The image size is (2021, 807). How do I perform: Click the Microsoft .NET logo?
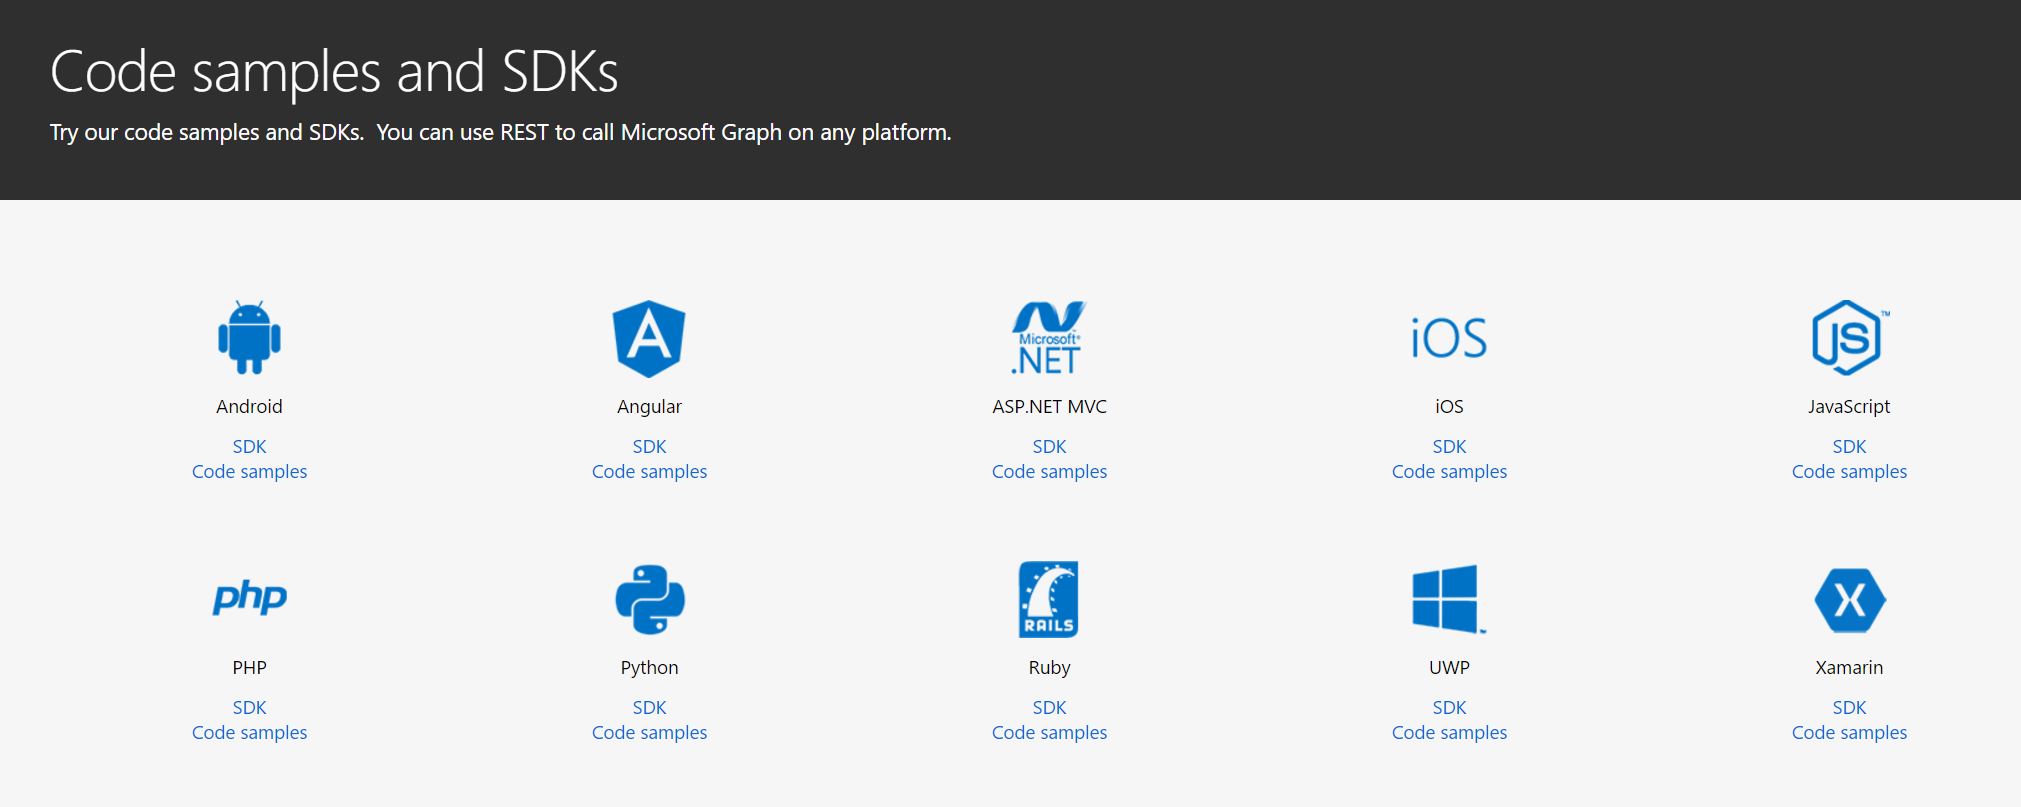click(1048, 338)
